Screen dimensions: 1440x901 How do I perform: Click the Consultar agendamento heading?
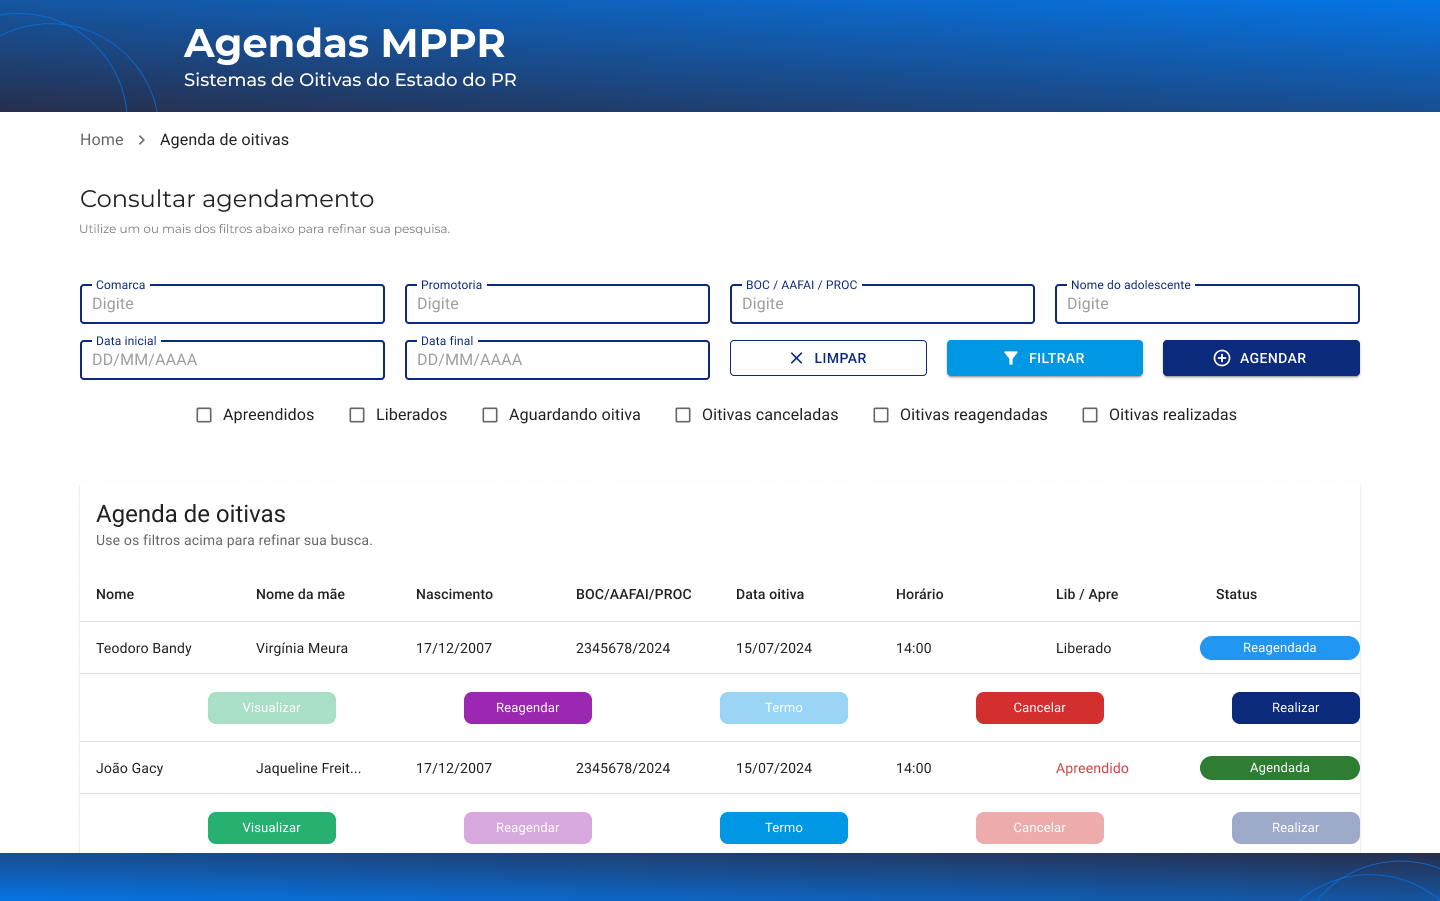click(227, 199)
